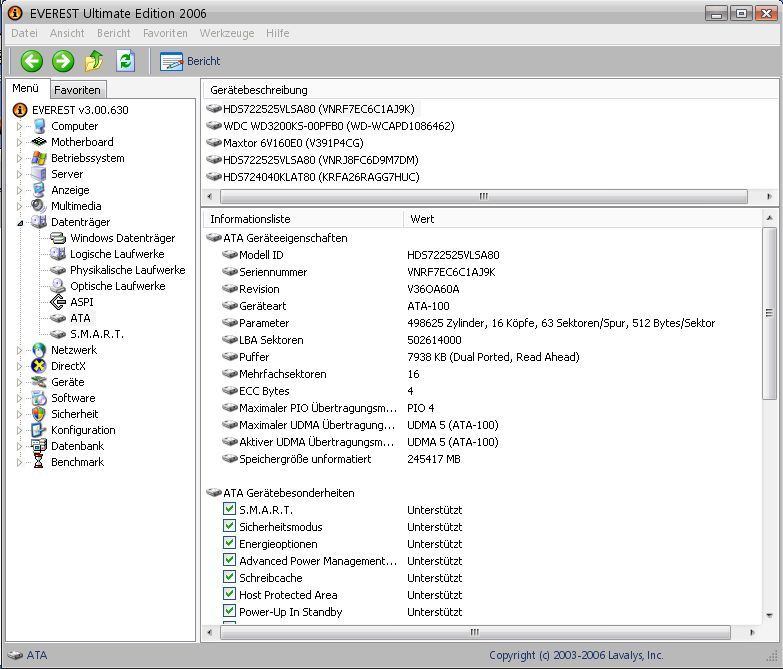Open the Bericht menu in menu bar
This screenshot has height=669, width=783.
point(113,33)
